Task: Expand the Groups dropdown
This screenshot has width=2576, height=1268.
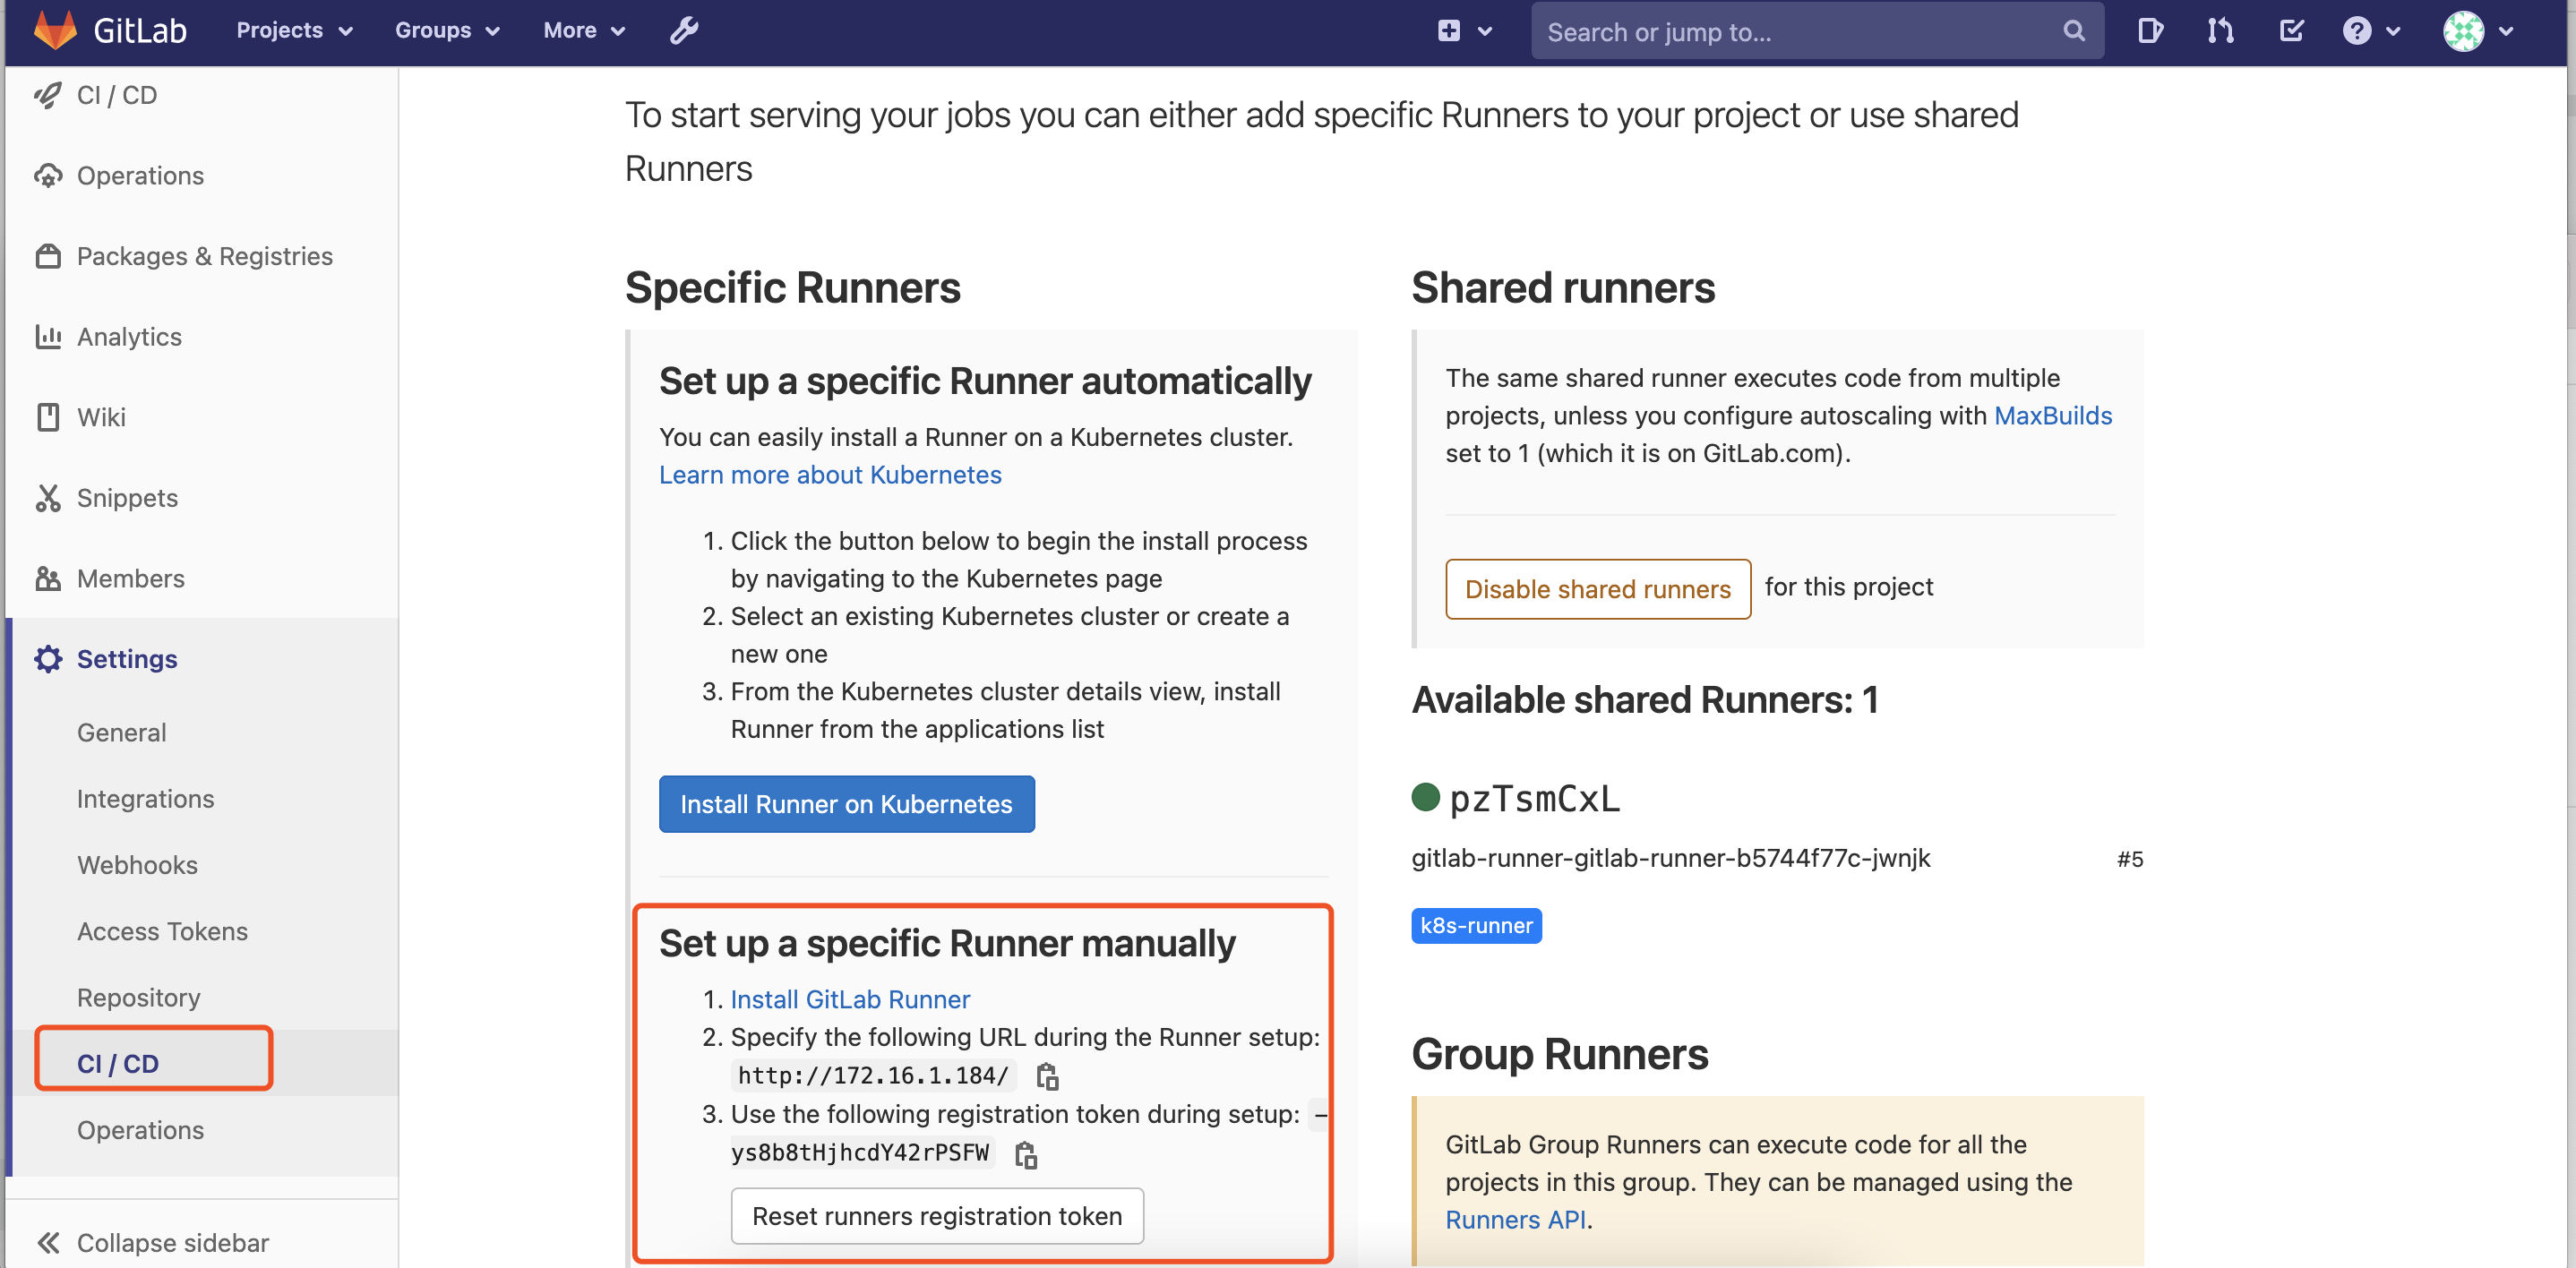Action: [447, 30]
